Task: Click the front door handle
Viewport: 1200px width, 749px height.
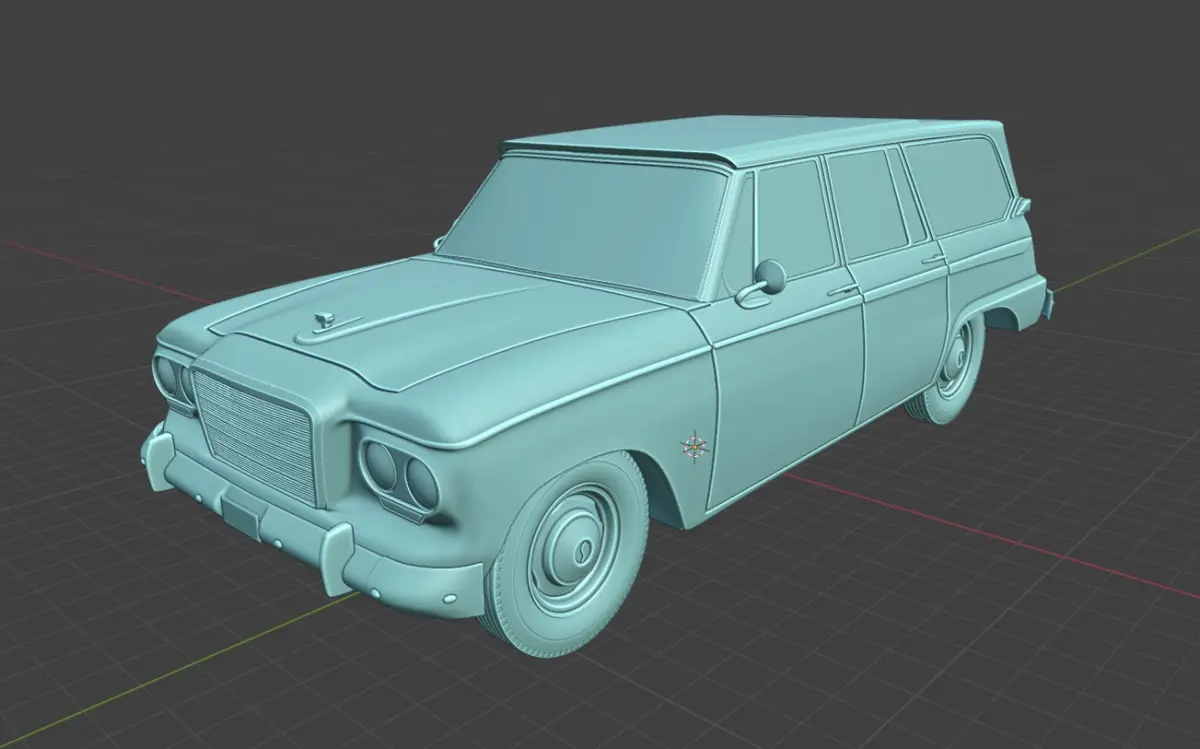Action: click(x=842, y=290)
